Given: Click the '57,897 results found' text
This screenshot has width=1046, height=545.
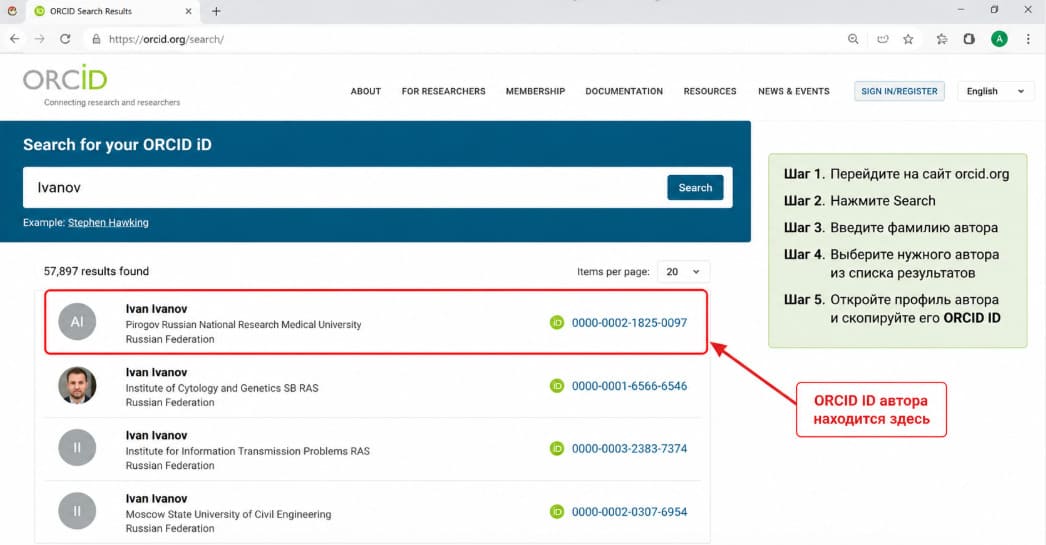Looking at the screenshot, I should point(96,271).
